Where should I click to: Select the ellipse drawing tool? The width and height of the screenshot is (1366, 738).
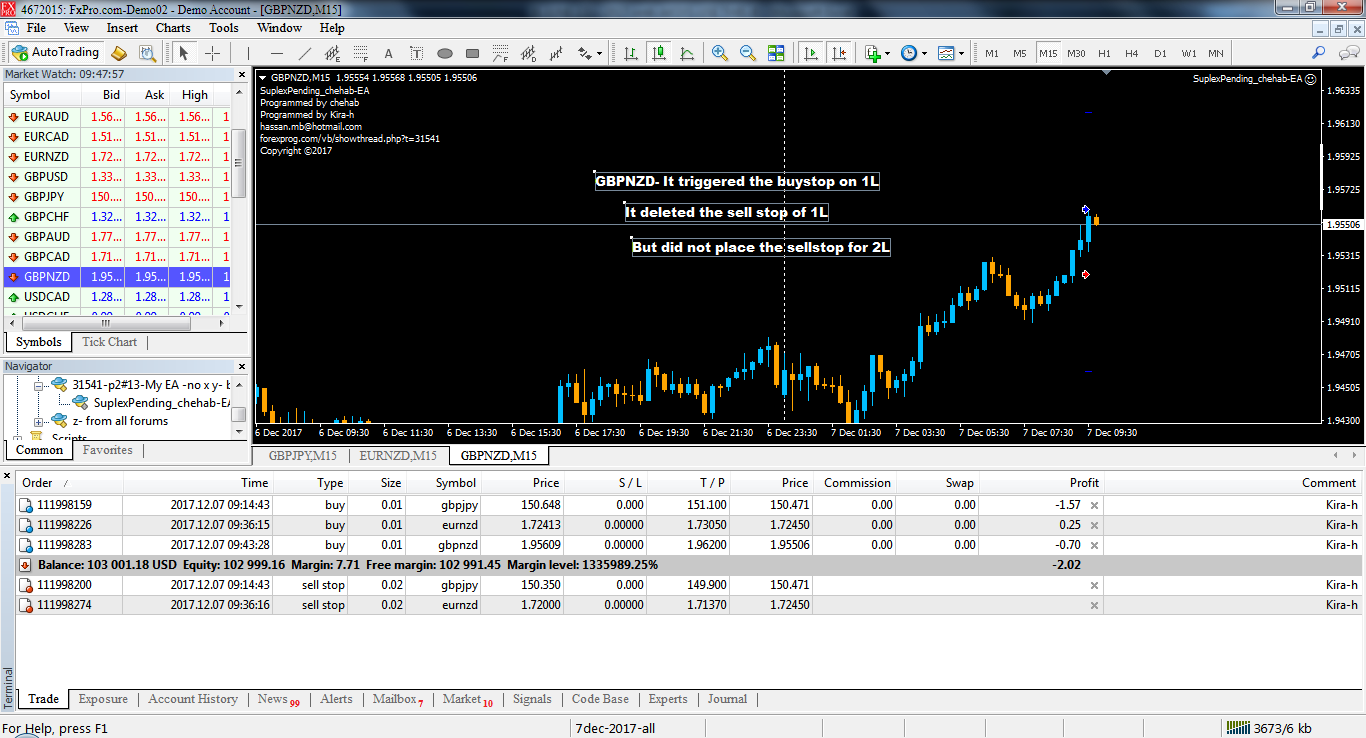tap(445, 53)
